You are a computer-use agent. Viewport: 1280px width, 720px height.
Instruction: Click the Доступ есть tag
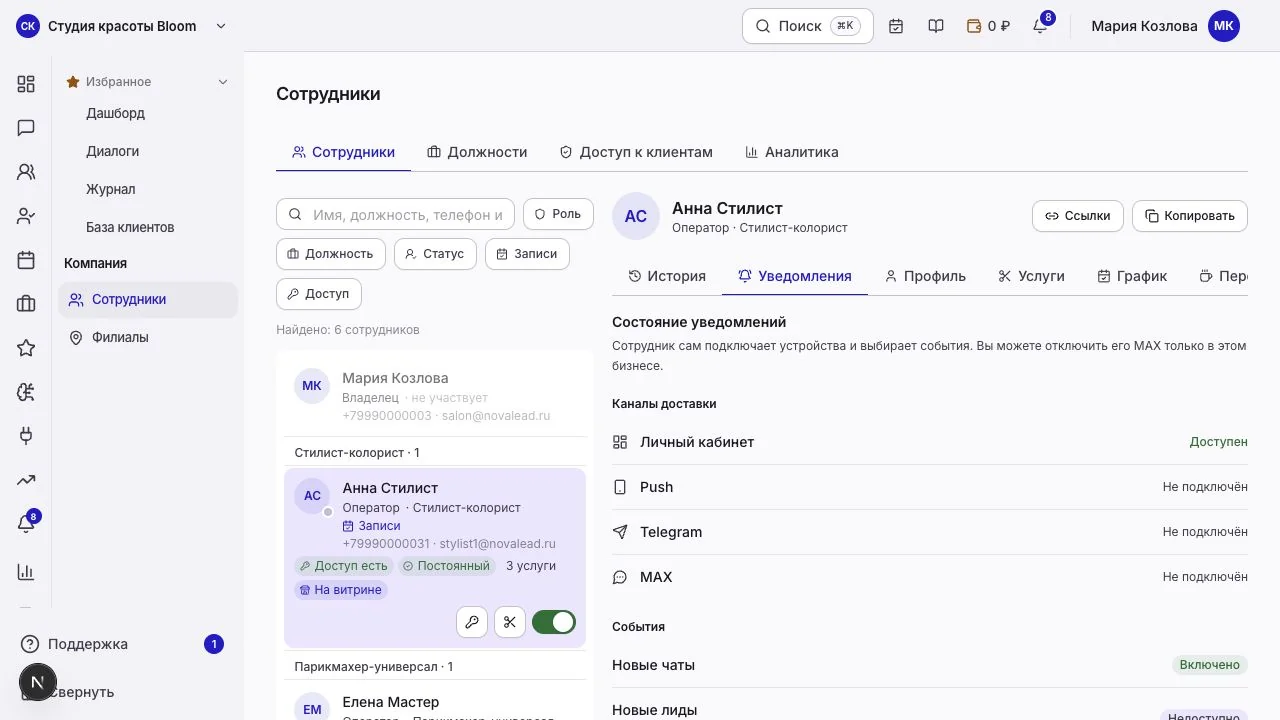[343, 566]
